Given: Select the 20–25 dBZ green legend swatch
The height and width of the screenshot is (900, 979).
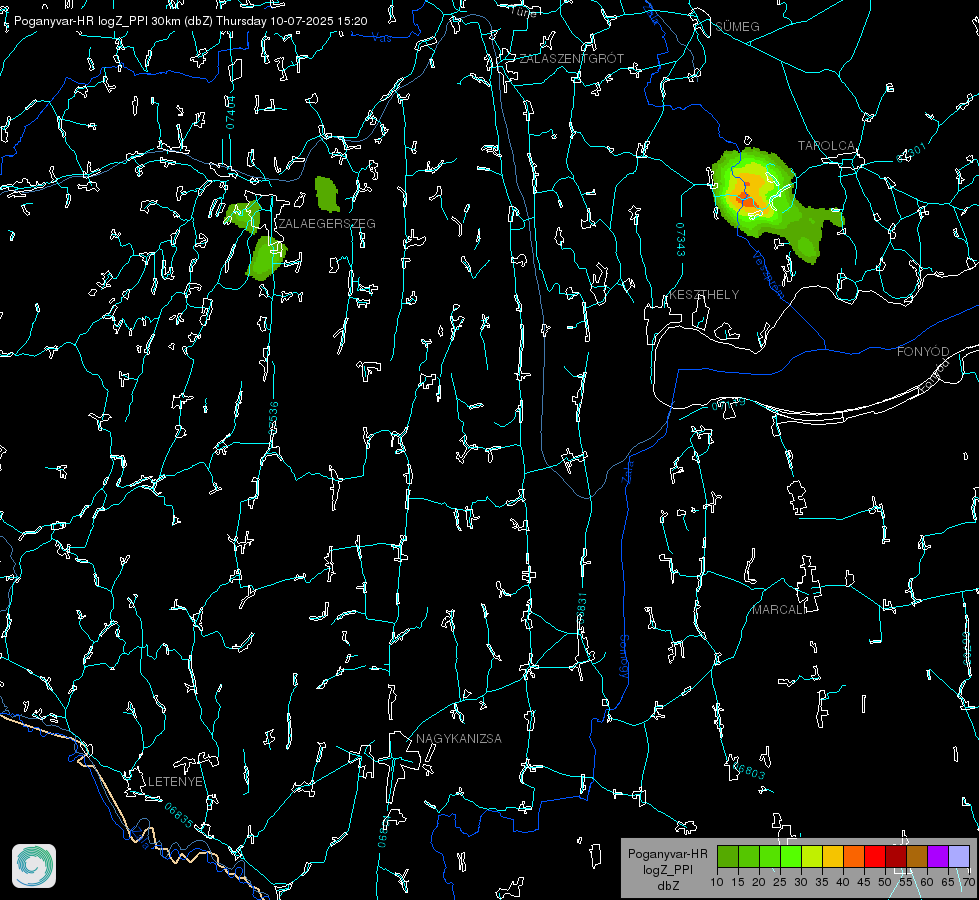Looking at the screenshot, I should tap(770, 856).
